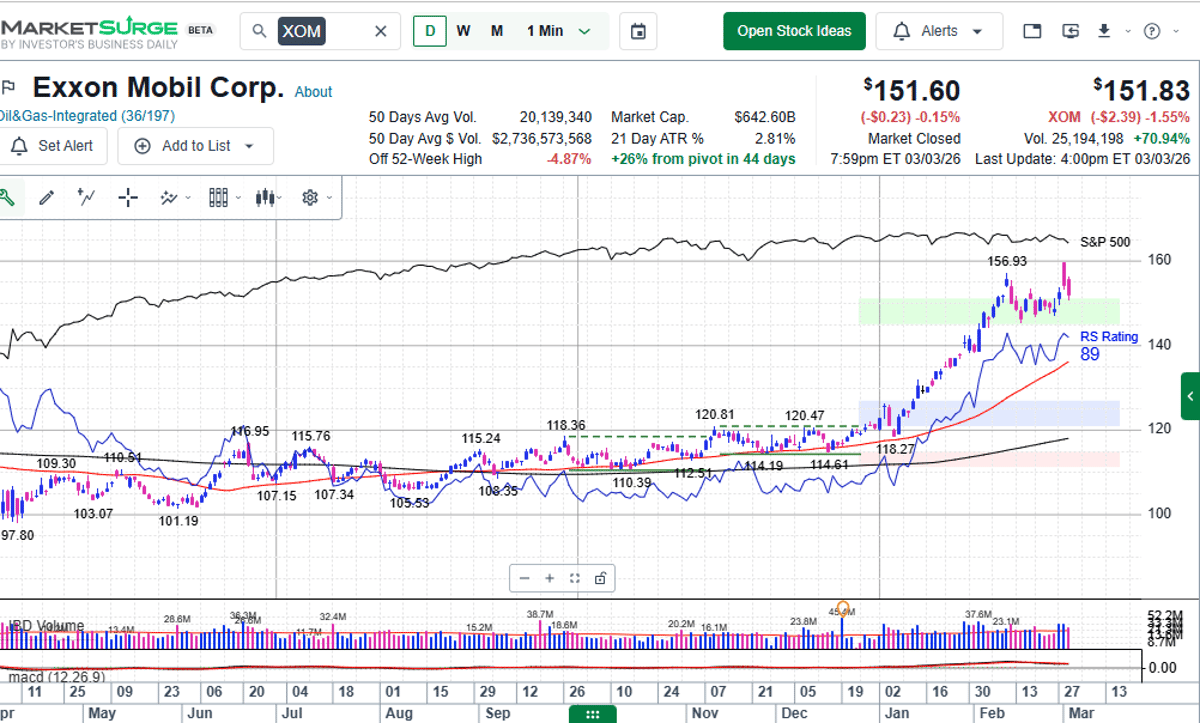This screenshot has width=1200, height=723.
Task: Open the download/export icon in header
Action: coord(1103,31)
